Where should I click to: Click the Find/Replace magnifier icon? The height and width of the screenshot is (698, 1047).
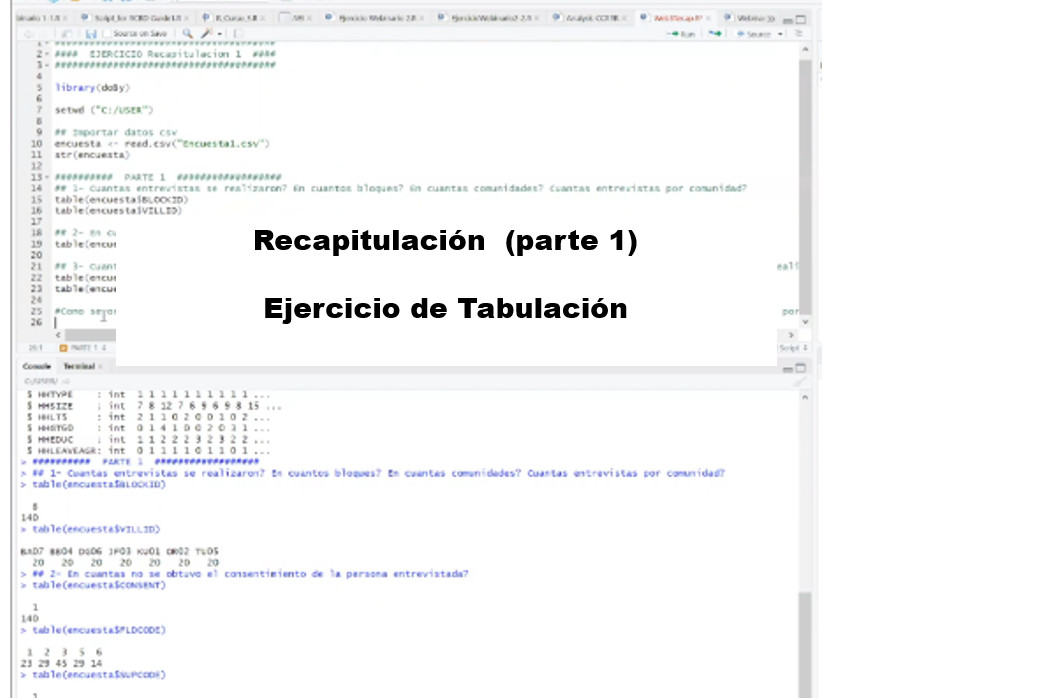(x=187, y=34)
